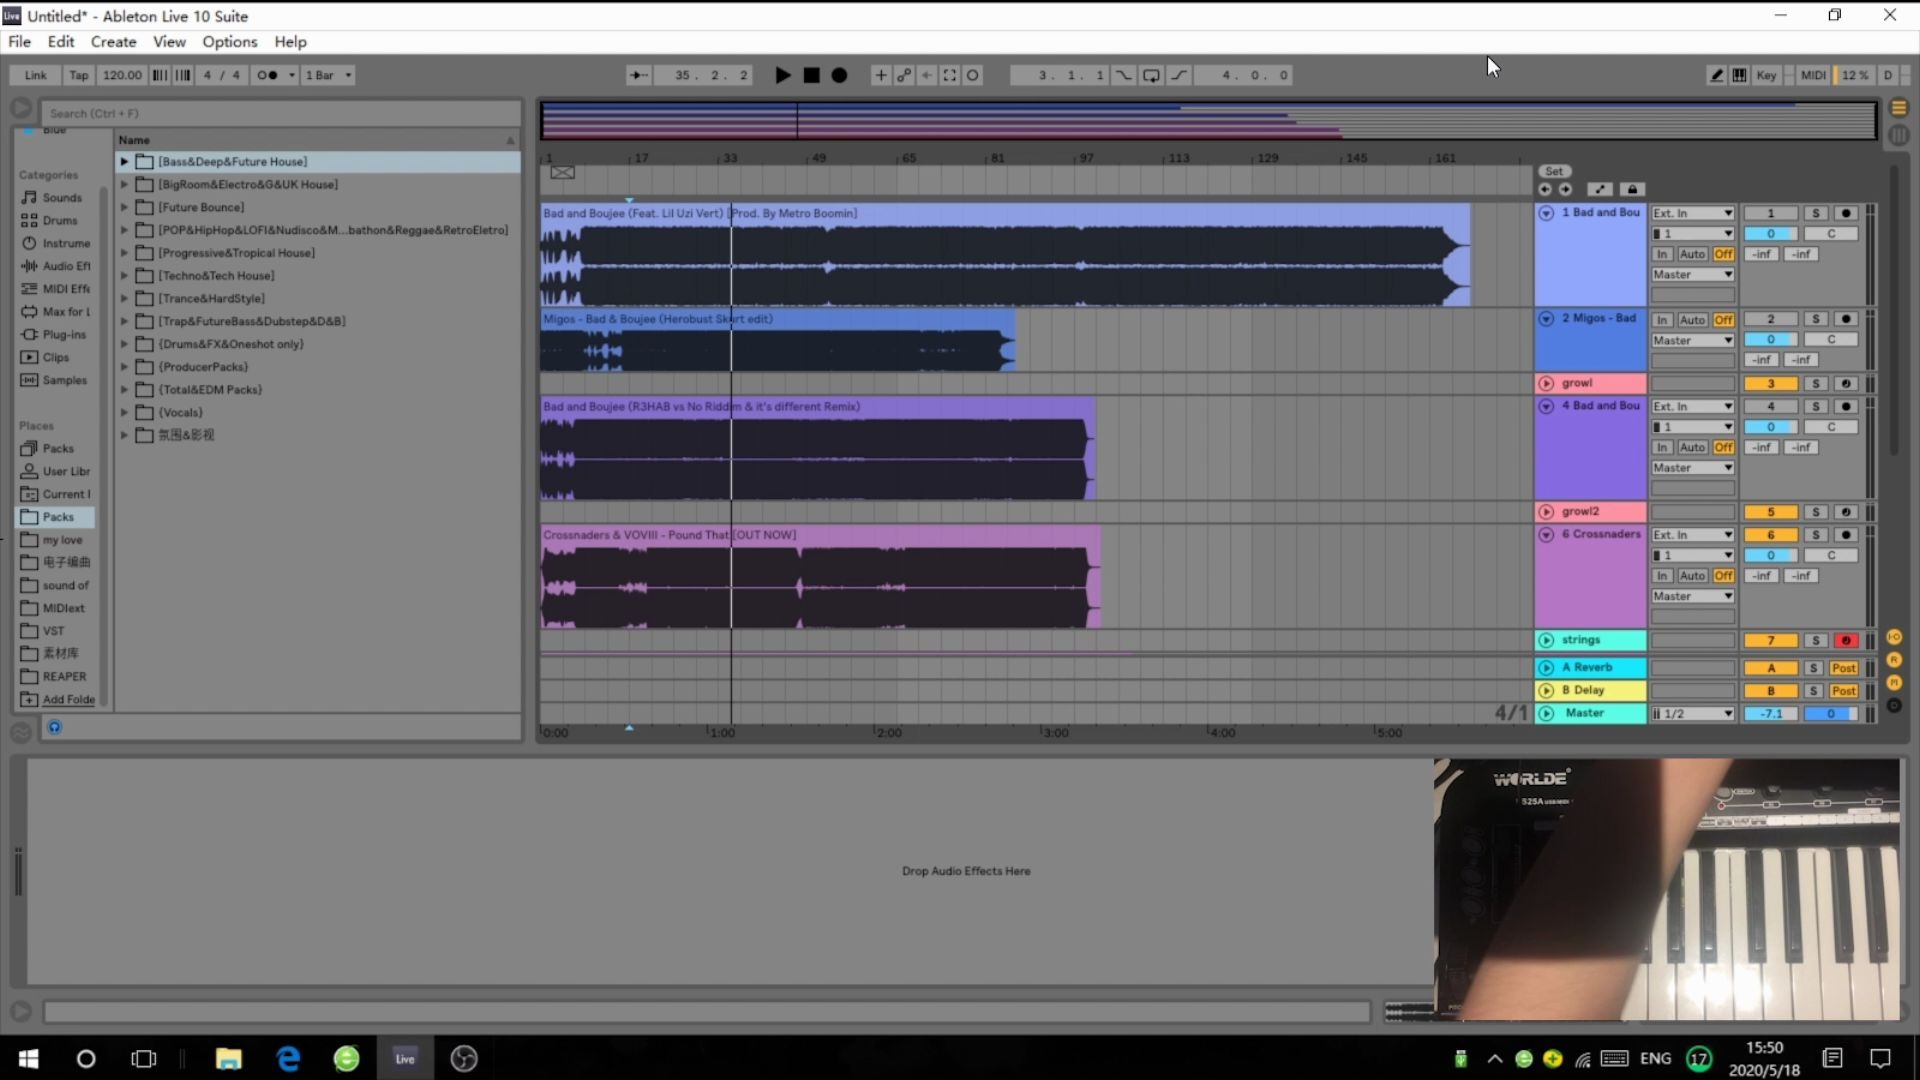The height and width of the screenshot is (1080, 1920).
Task: Click the Phase Nudge Down icon
Action: coord(159,75)
